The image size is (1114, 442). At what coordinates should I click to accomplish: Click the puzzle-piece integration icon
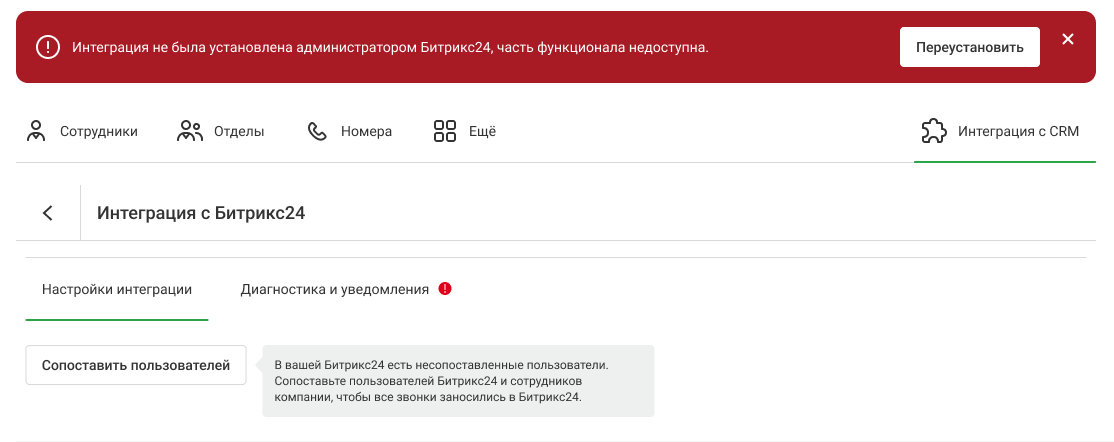click(x=933, y=131)
